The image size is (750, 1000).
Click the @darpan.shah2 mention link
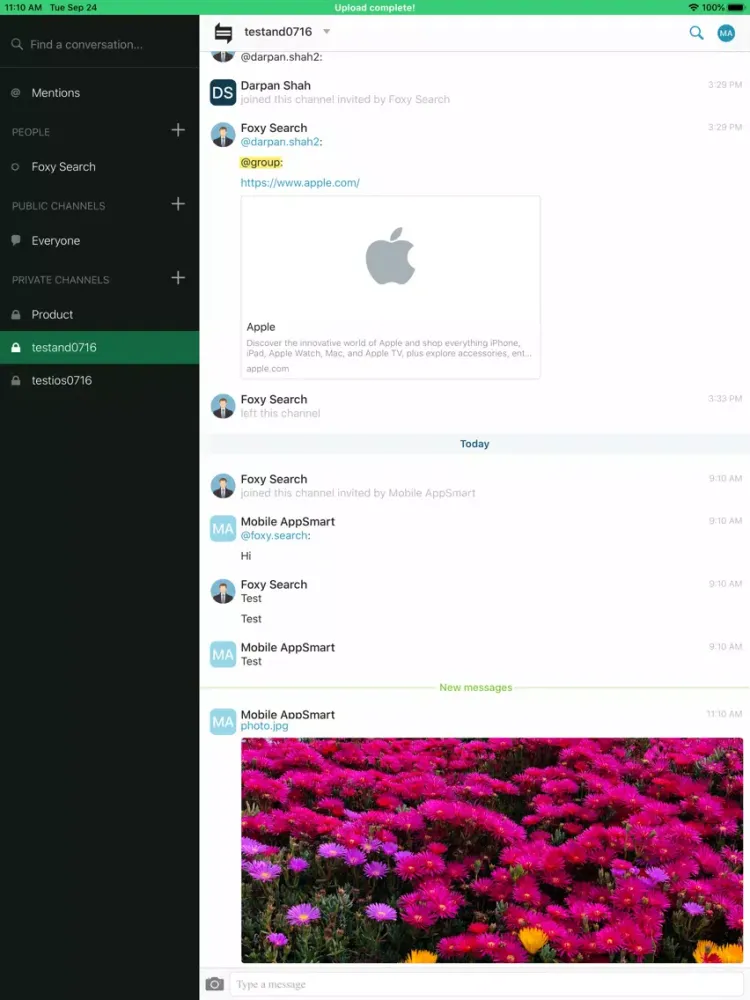click(280, 142)
